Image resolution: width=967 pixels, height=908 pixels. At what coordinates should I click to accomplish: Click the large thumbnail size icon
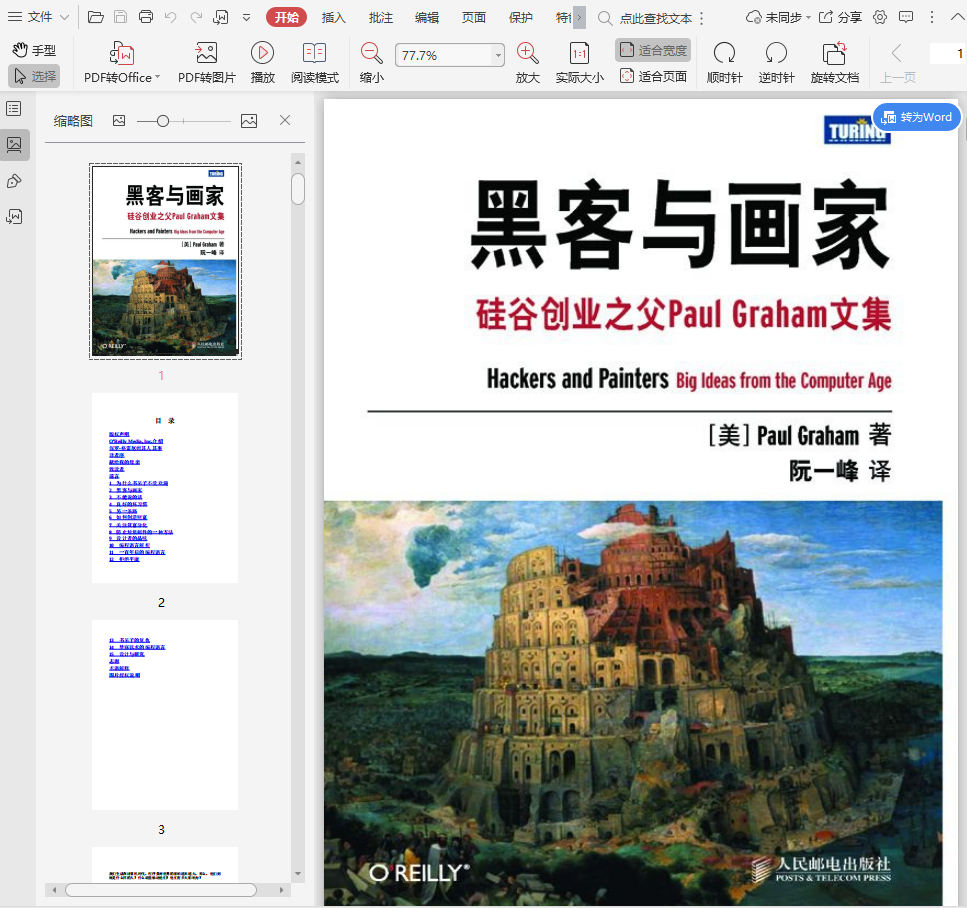(249, 121)
